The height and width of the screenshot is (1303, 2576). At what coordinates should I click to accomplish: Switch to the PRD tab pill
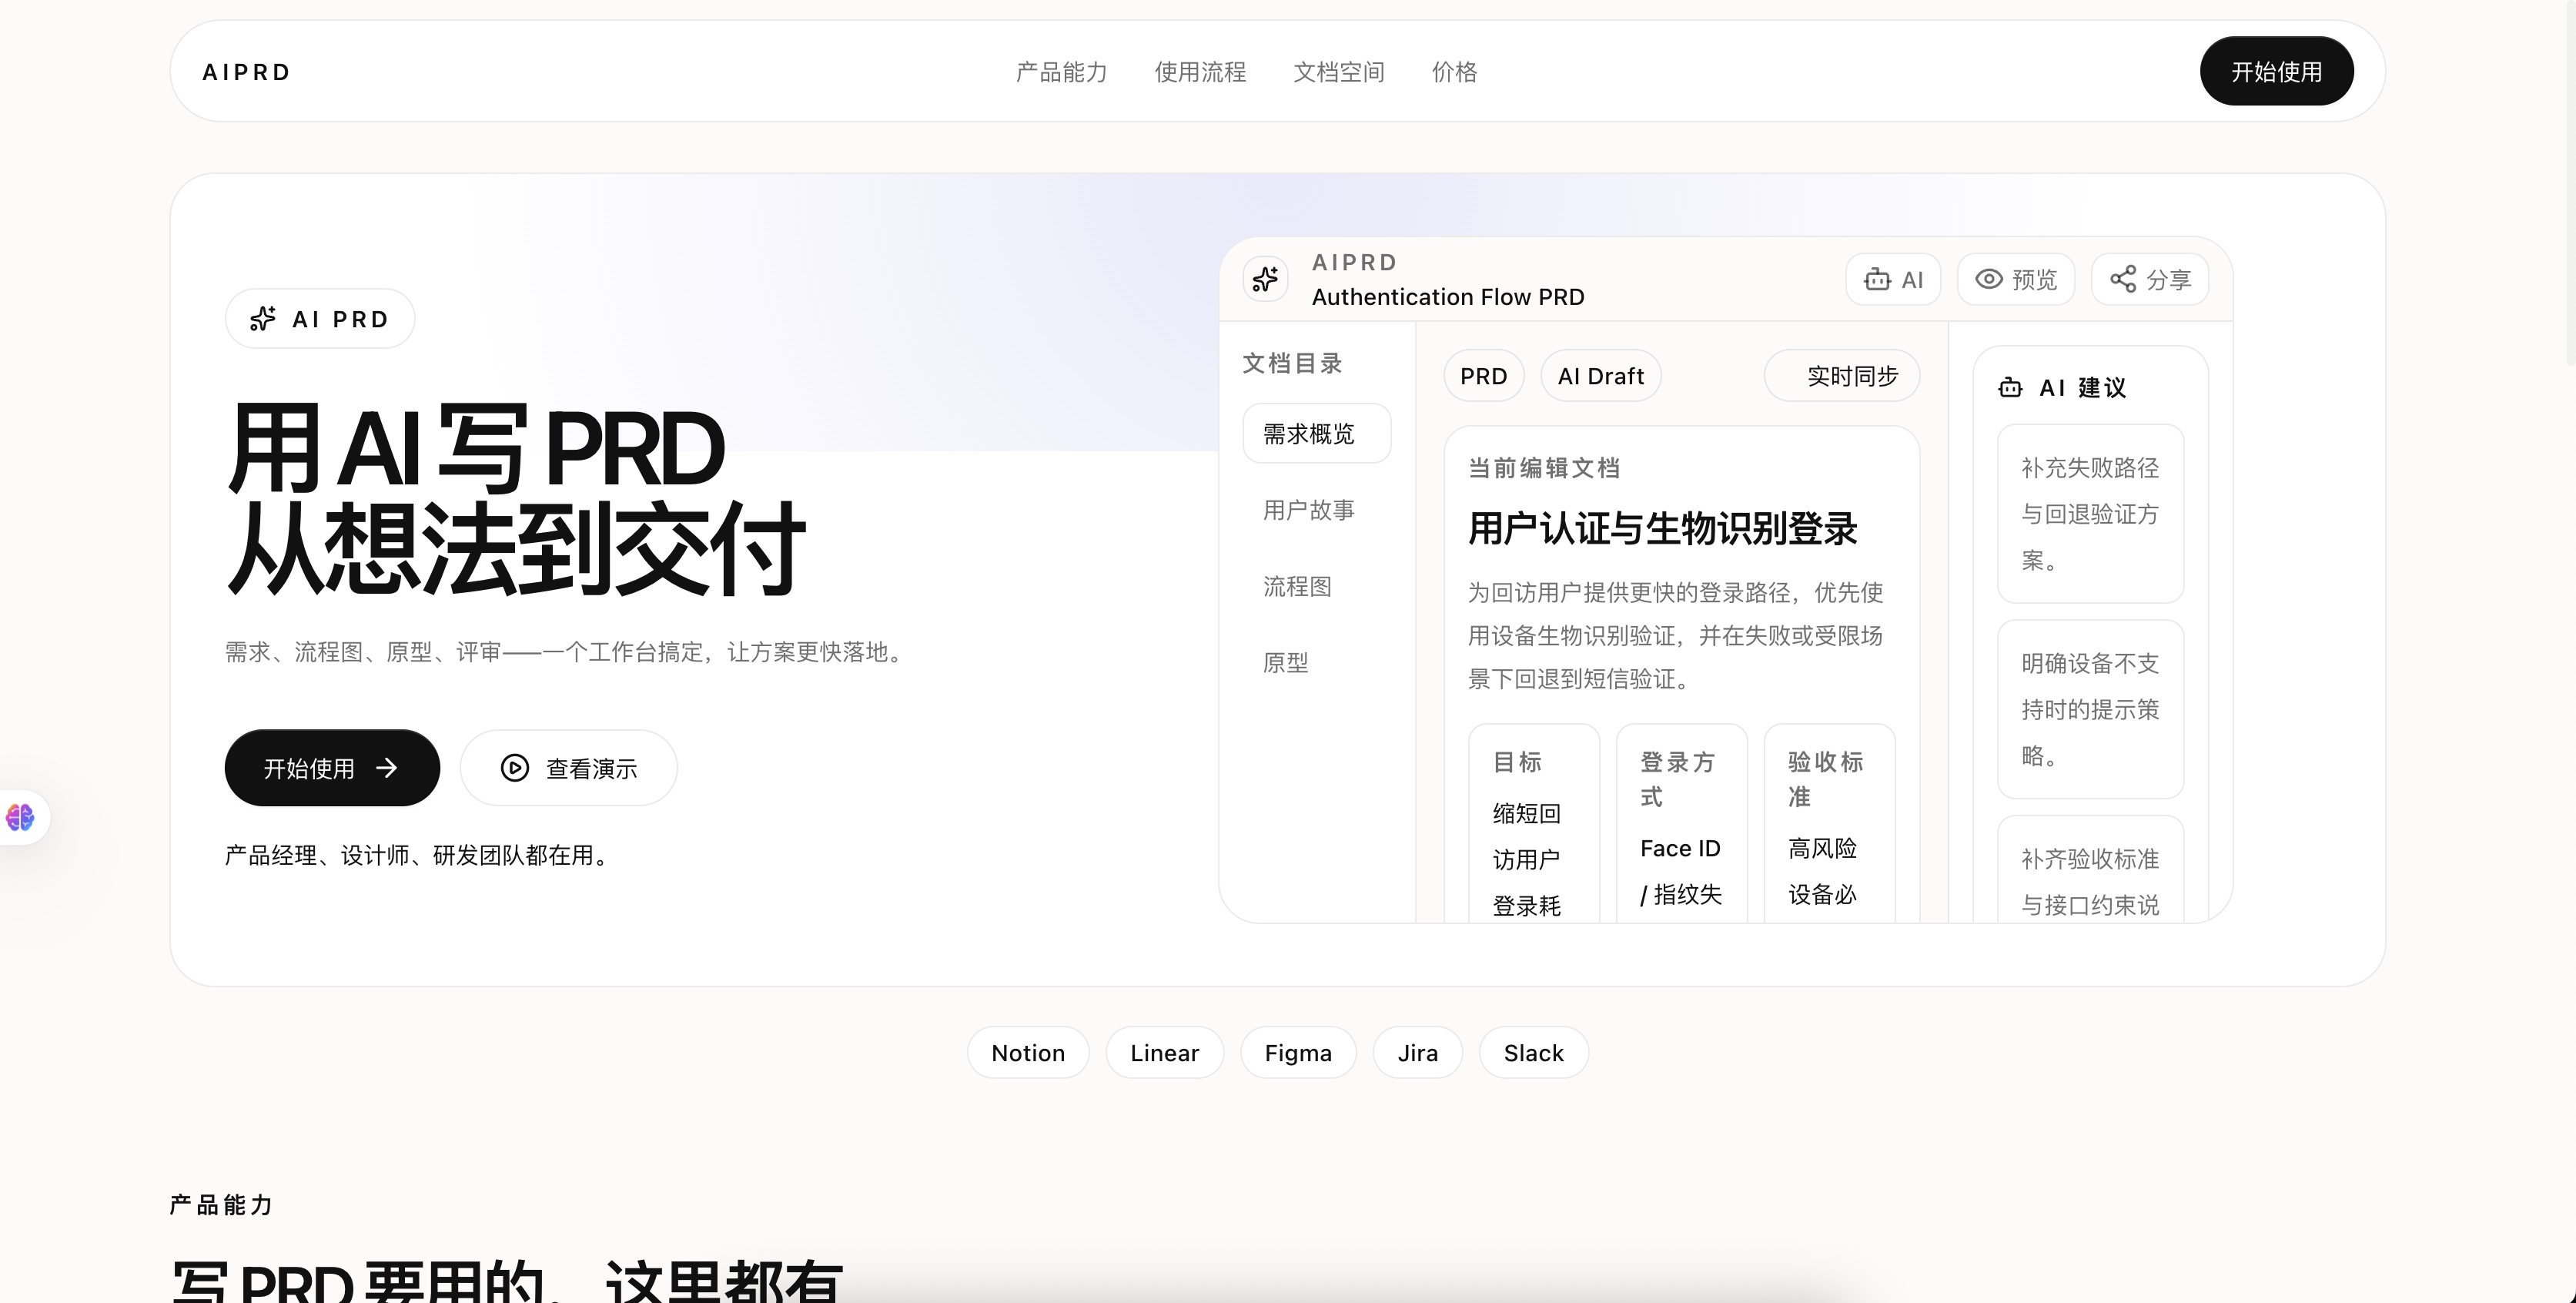[x=1483, y=376]
